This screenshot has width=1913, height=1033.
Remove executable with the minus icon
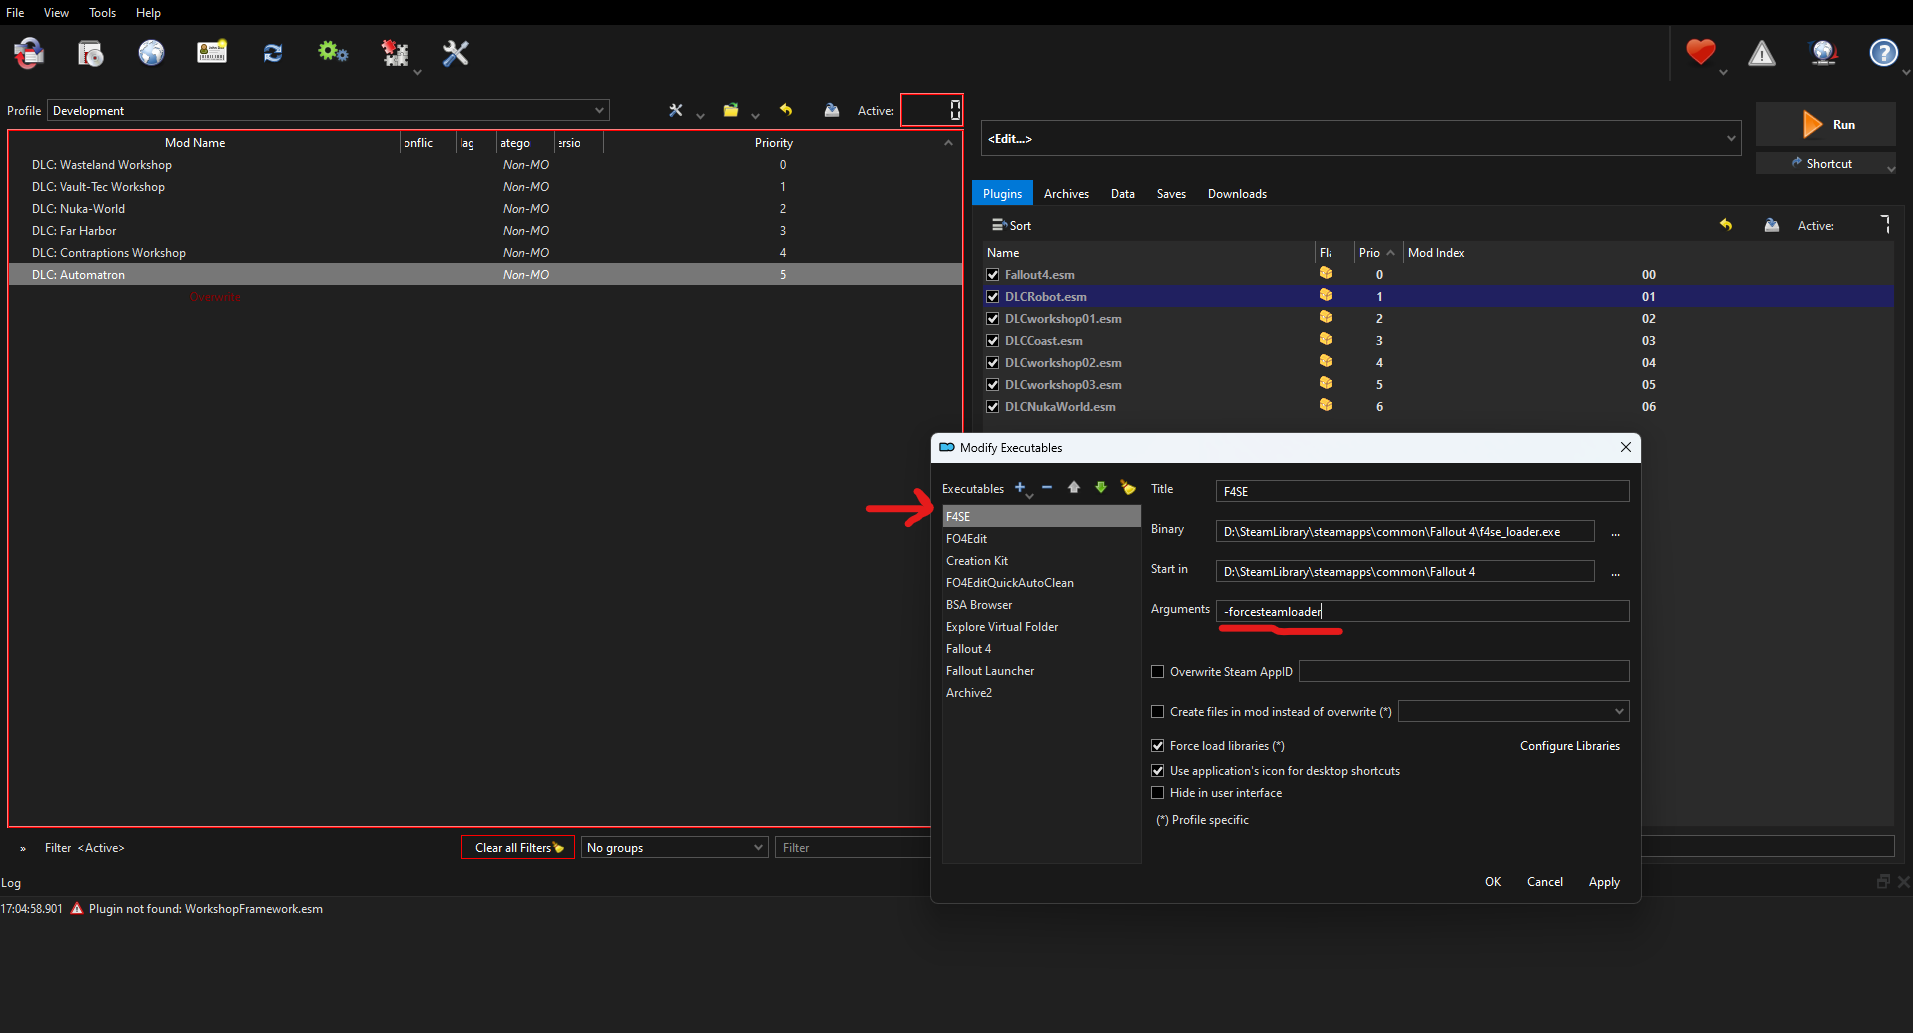[x=1047, y=488]
